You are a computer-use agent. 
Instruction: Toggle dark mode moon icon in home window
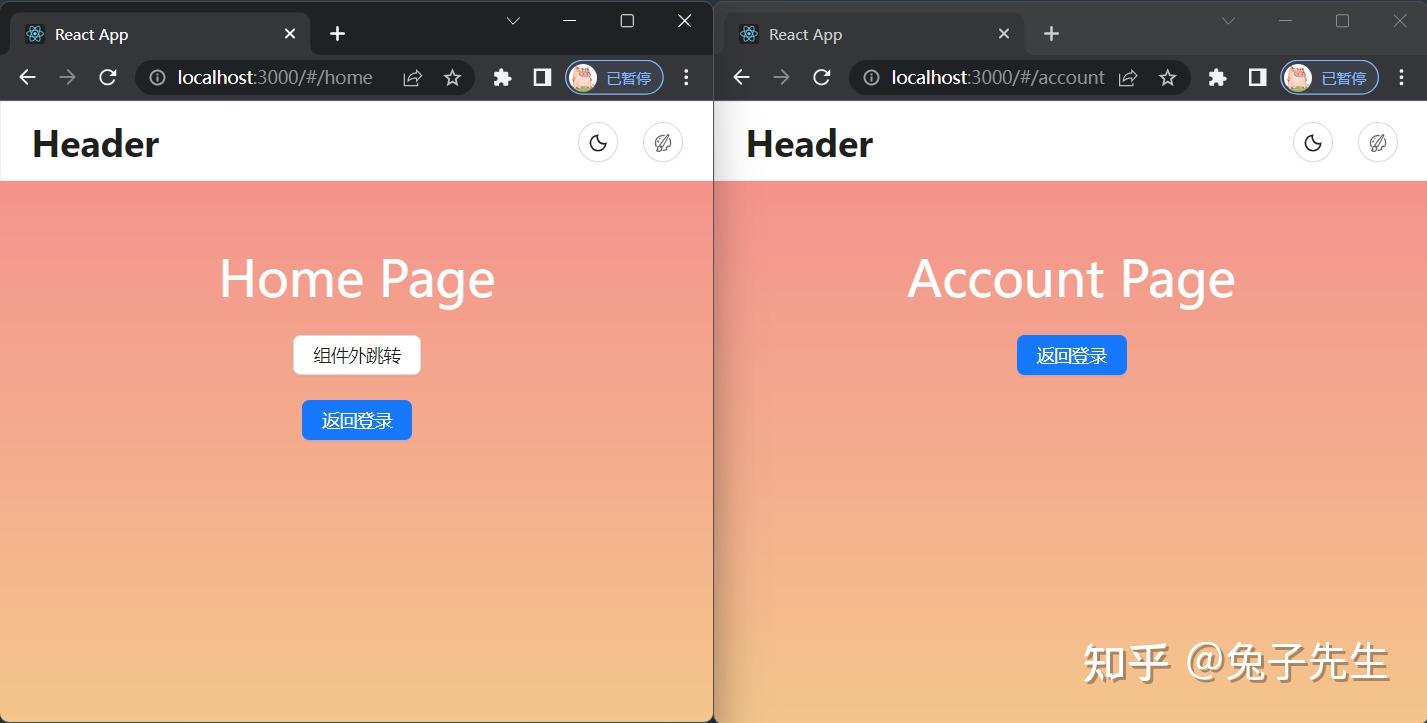pyautogui.click(x=598, y=143)
